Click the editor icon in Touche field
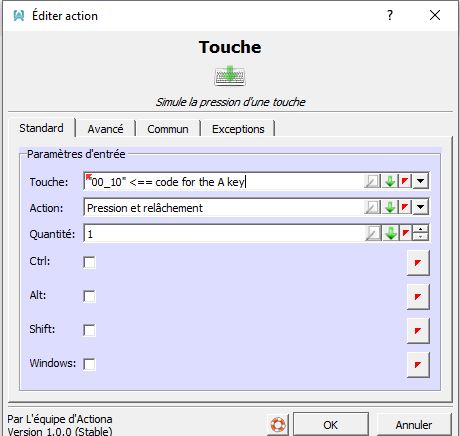The image size is (460, 436). point(372,182)
